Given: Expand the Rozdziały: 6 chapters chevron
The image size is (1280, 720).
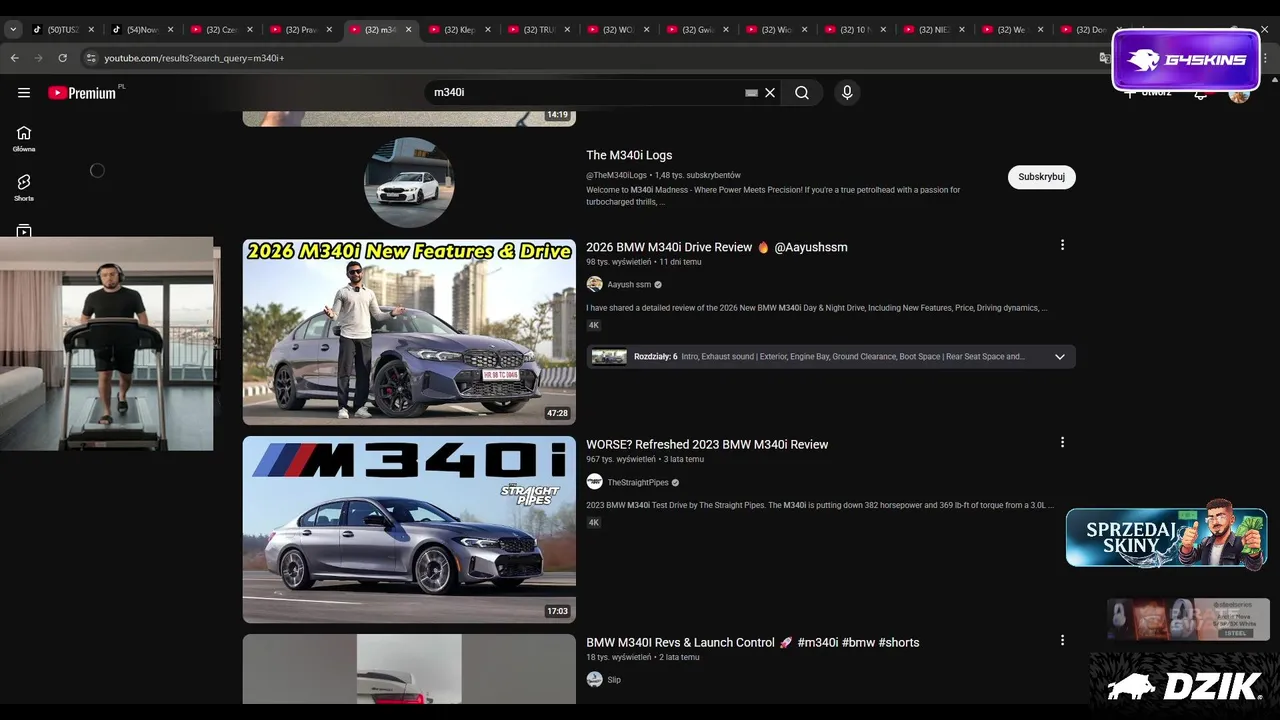Looking at the screenshot, I should (x=1059, y=357).
